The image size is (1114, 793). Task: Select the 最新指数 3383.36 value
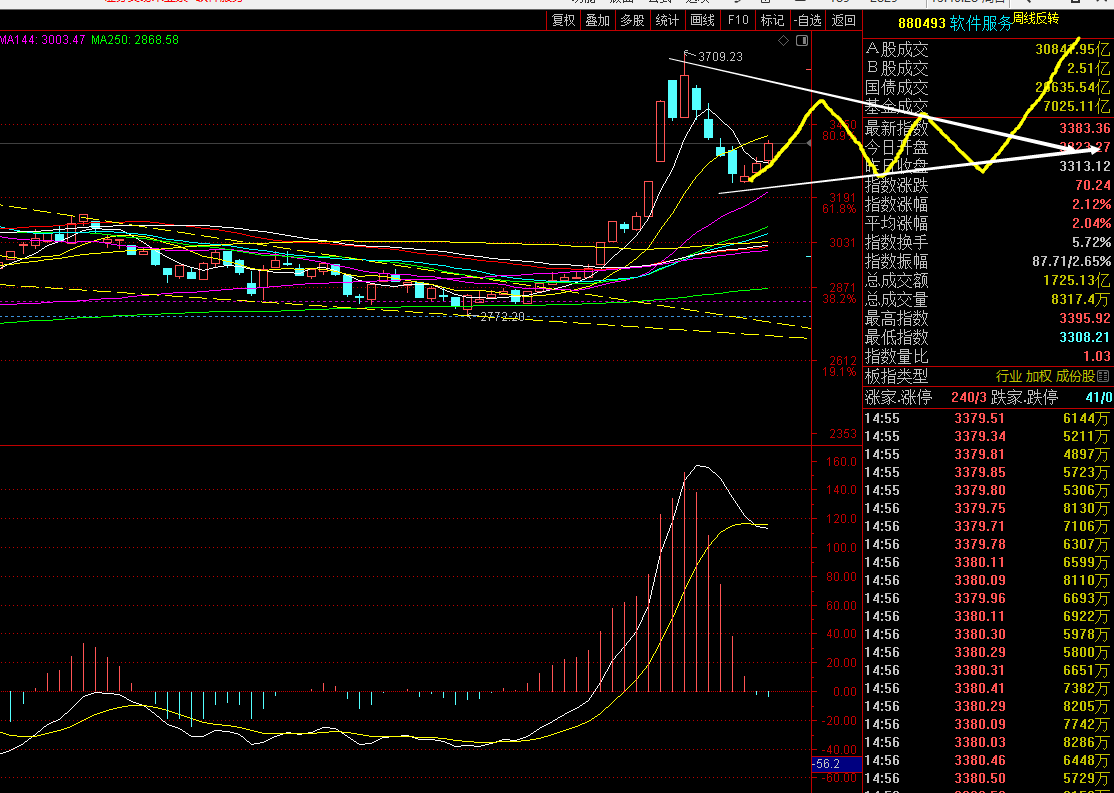point(1084,129)
